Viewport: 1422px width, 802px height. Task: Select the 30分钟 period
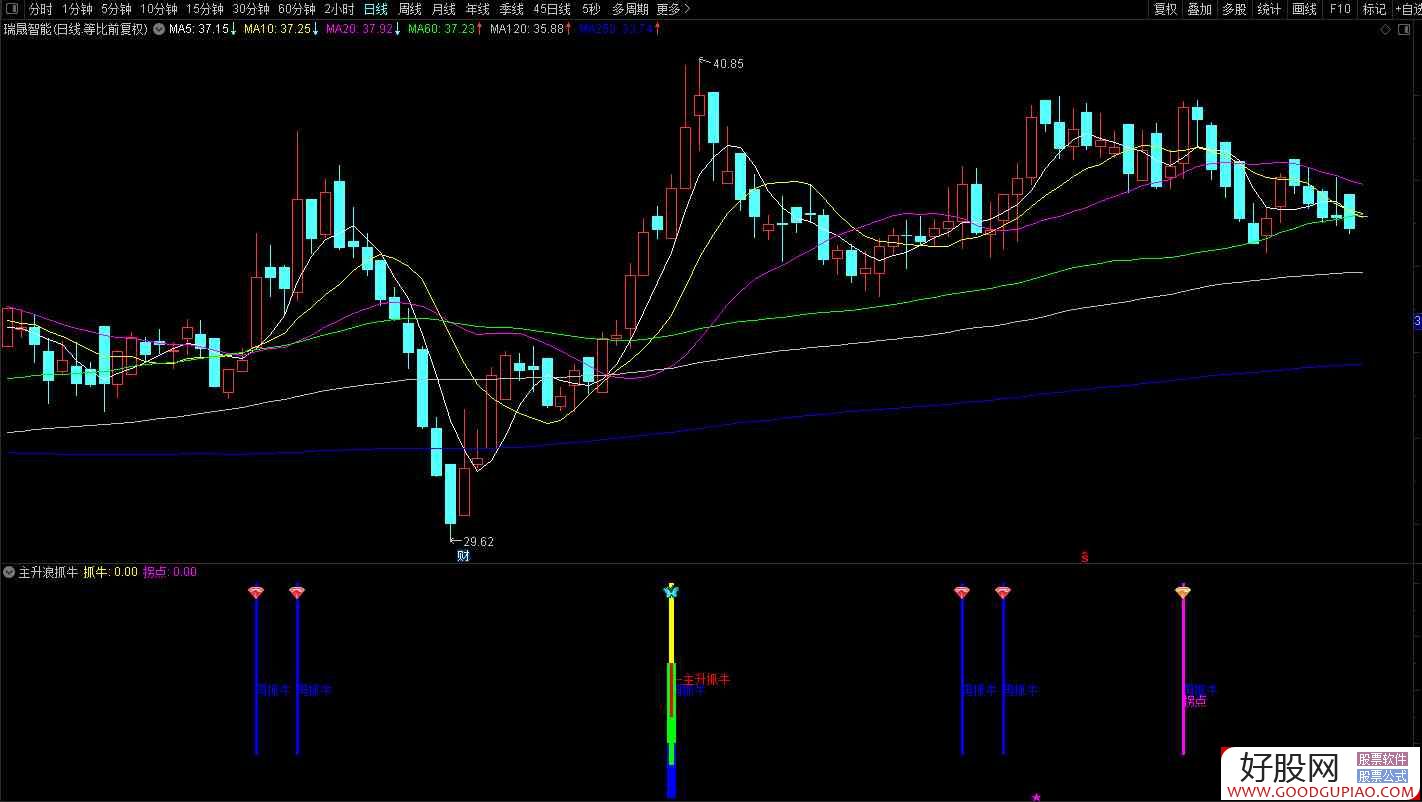click(x=251, y=9)
